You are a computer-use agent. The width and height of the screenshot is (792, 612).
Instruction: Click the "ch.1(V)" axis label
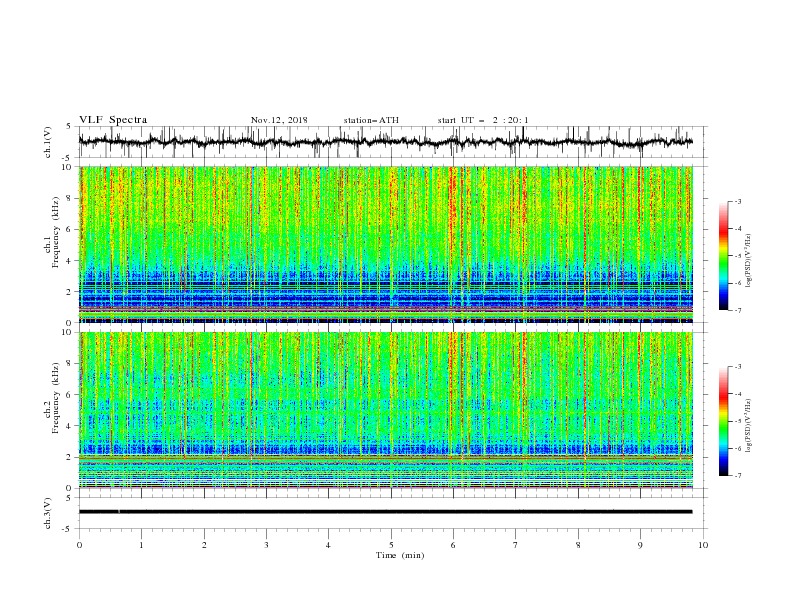click(48, 142)
